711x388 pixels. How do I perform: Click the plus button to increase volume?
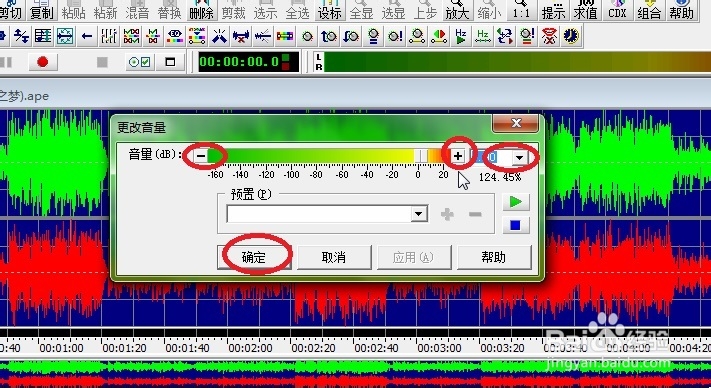point(458,156)
